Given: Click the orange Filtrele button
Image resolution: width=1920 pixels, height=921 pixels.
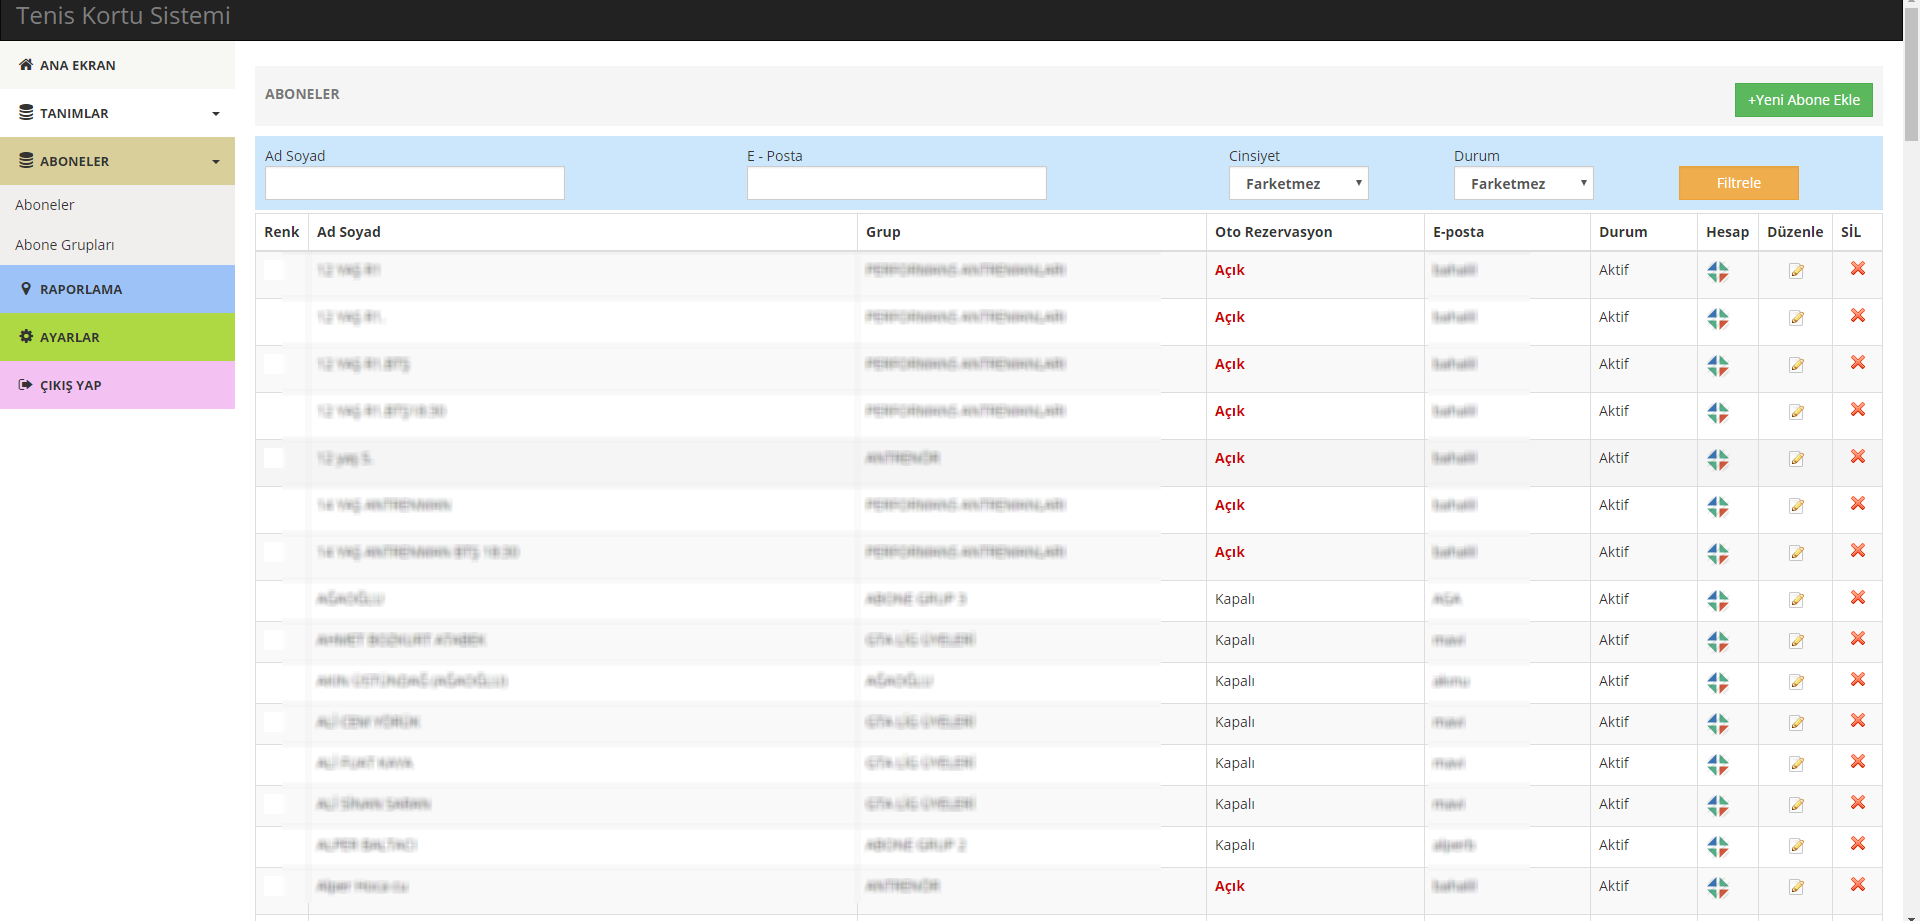Looking at the screenshot, I should coord(1738,183).
